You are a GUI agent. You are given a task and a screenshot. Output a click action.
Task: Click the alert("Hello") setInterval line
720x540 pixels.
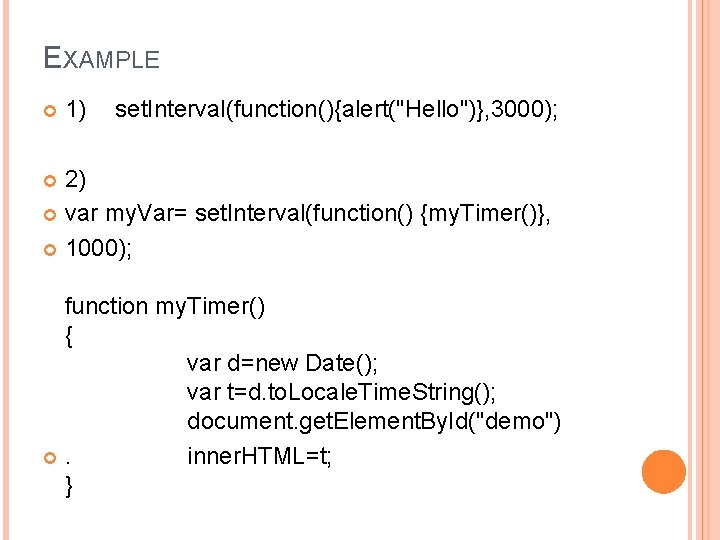[x=336, y=109]
